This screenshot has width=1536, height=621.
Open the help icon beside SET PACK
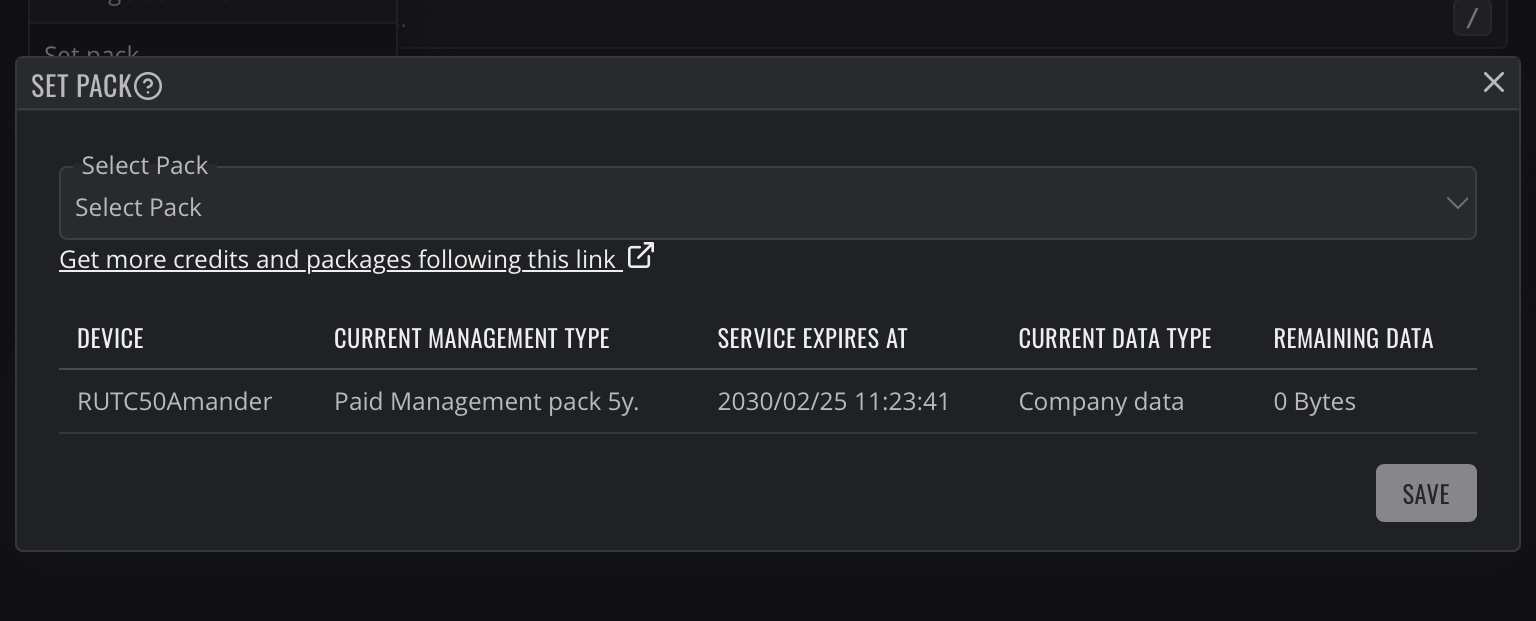pos(148,87)
